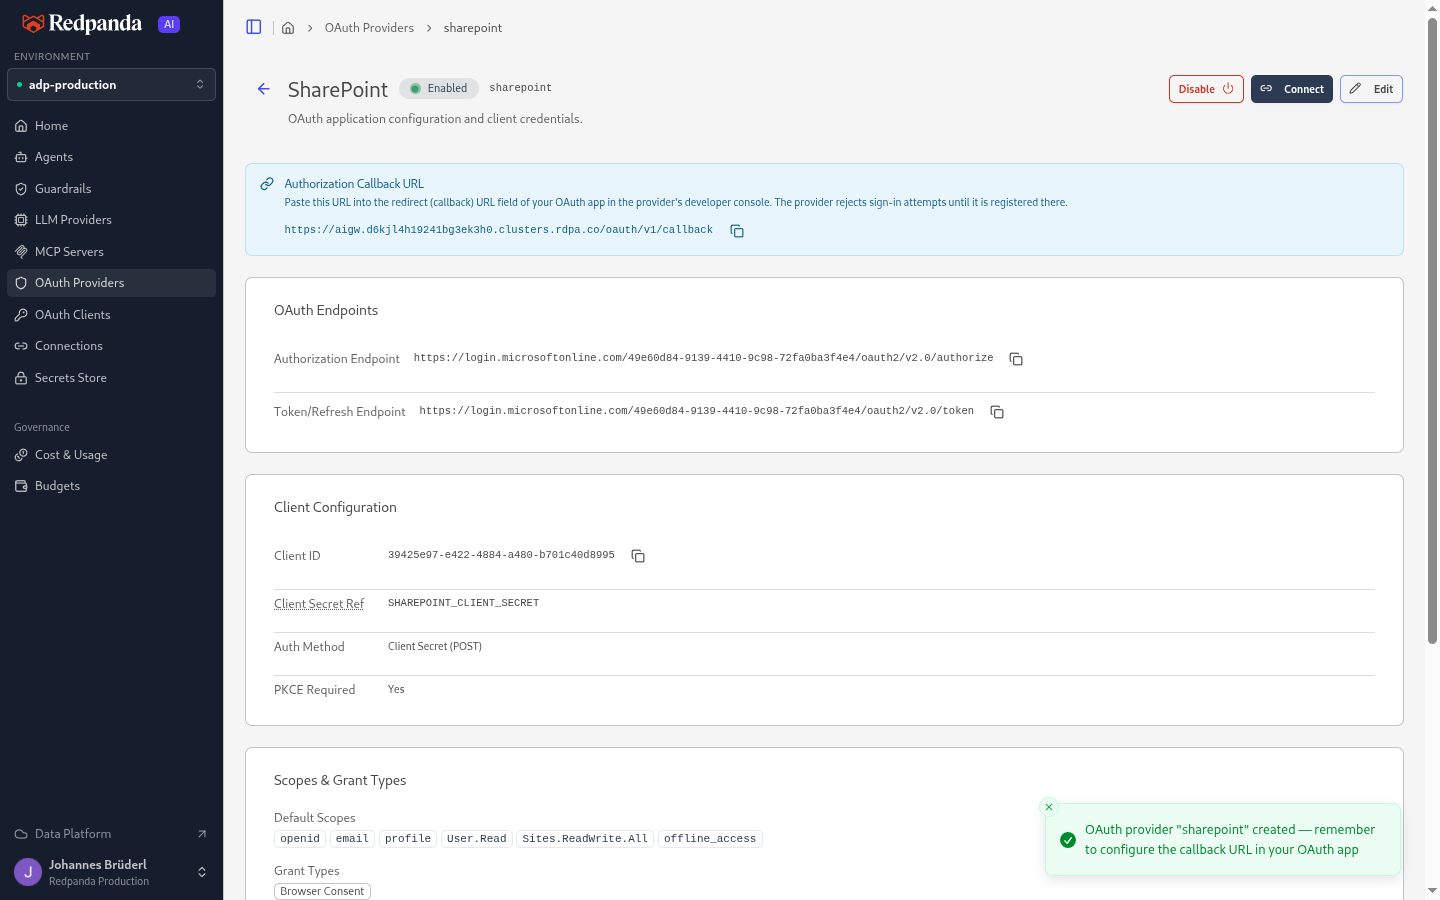Screen dimensions: 1440x900
Task: Copy the Authorization Endpoint URL
Action: coord(1016,359)
